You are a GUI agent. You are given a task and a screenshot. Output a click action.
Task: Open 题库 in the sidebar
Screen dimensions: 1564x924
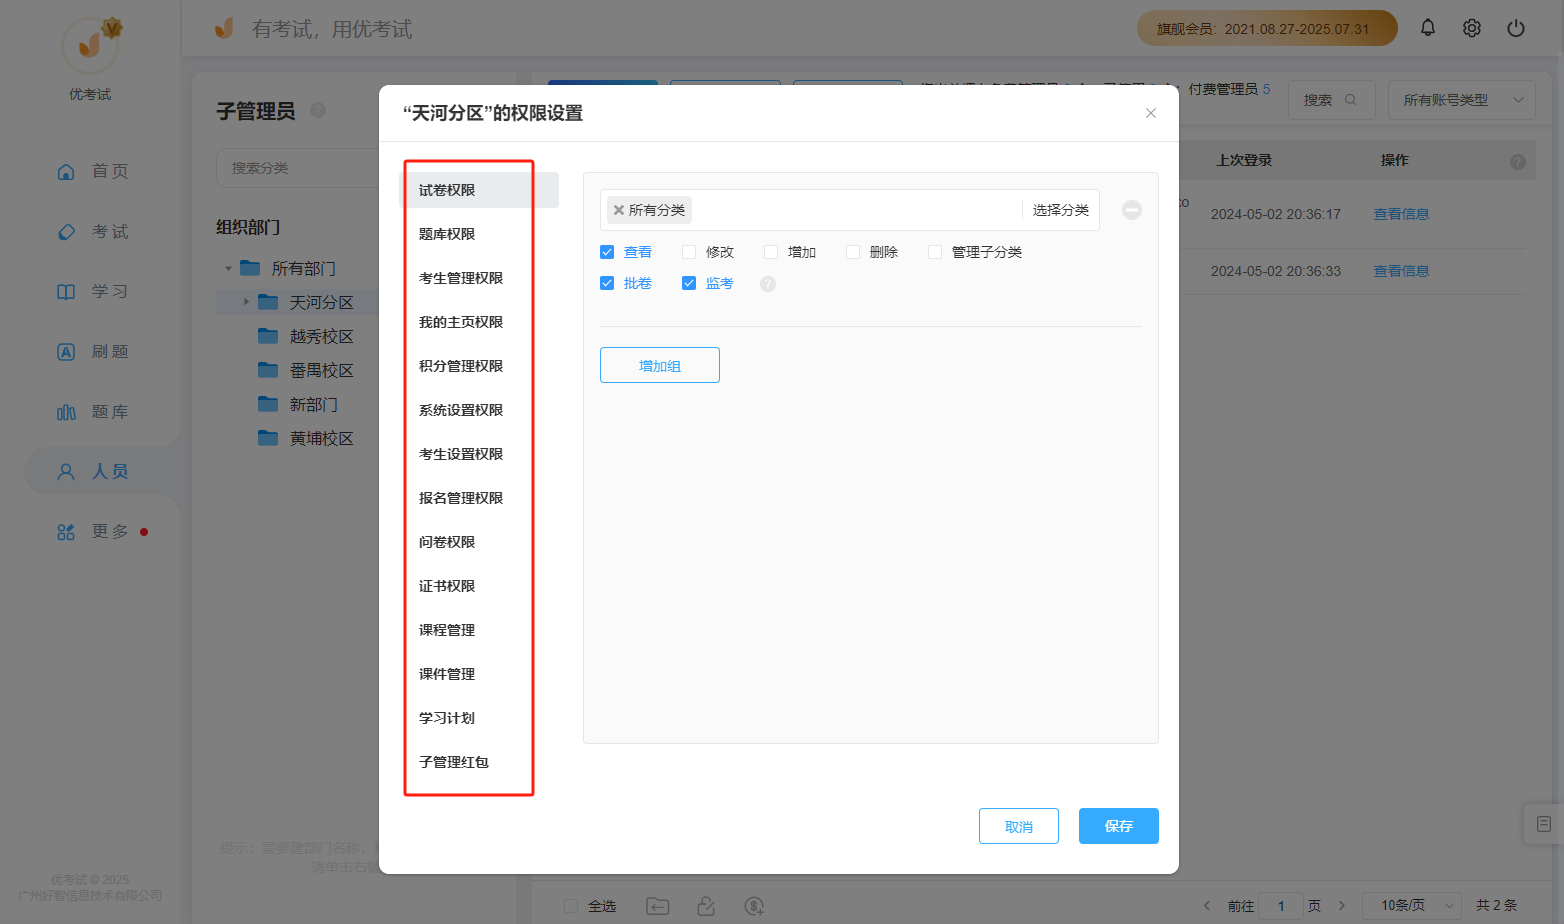point(92,411)
